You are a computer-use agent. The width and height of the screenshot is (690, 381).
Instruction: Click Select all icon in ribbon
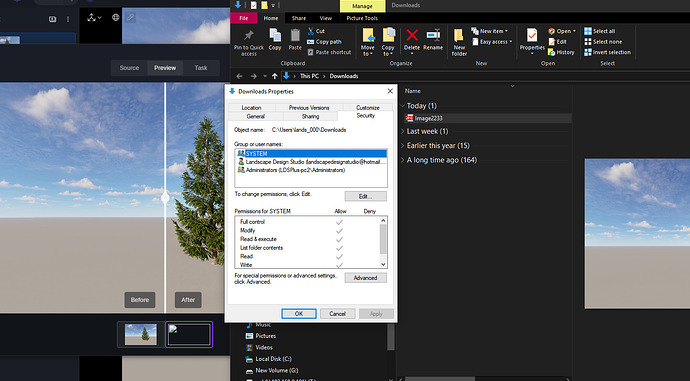click(588, 31)
